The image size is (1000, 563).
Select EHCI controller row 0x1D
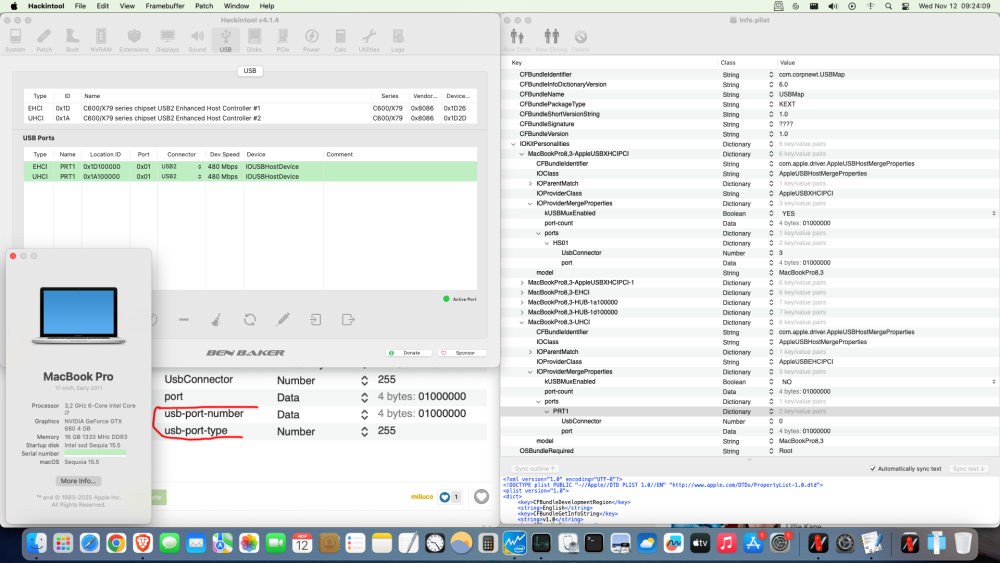pos(250,108)
